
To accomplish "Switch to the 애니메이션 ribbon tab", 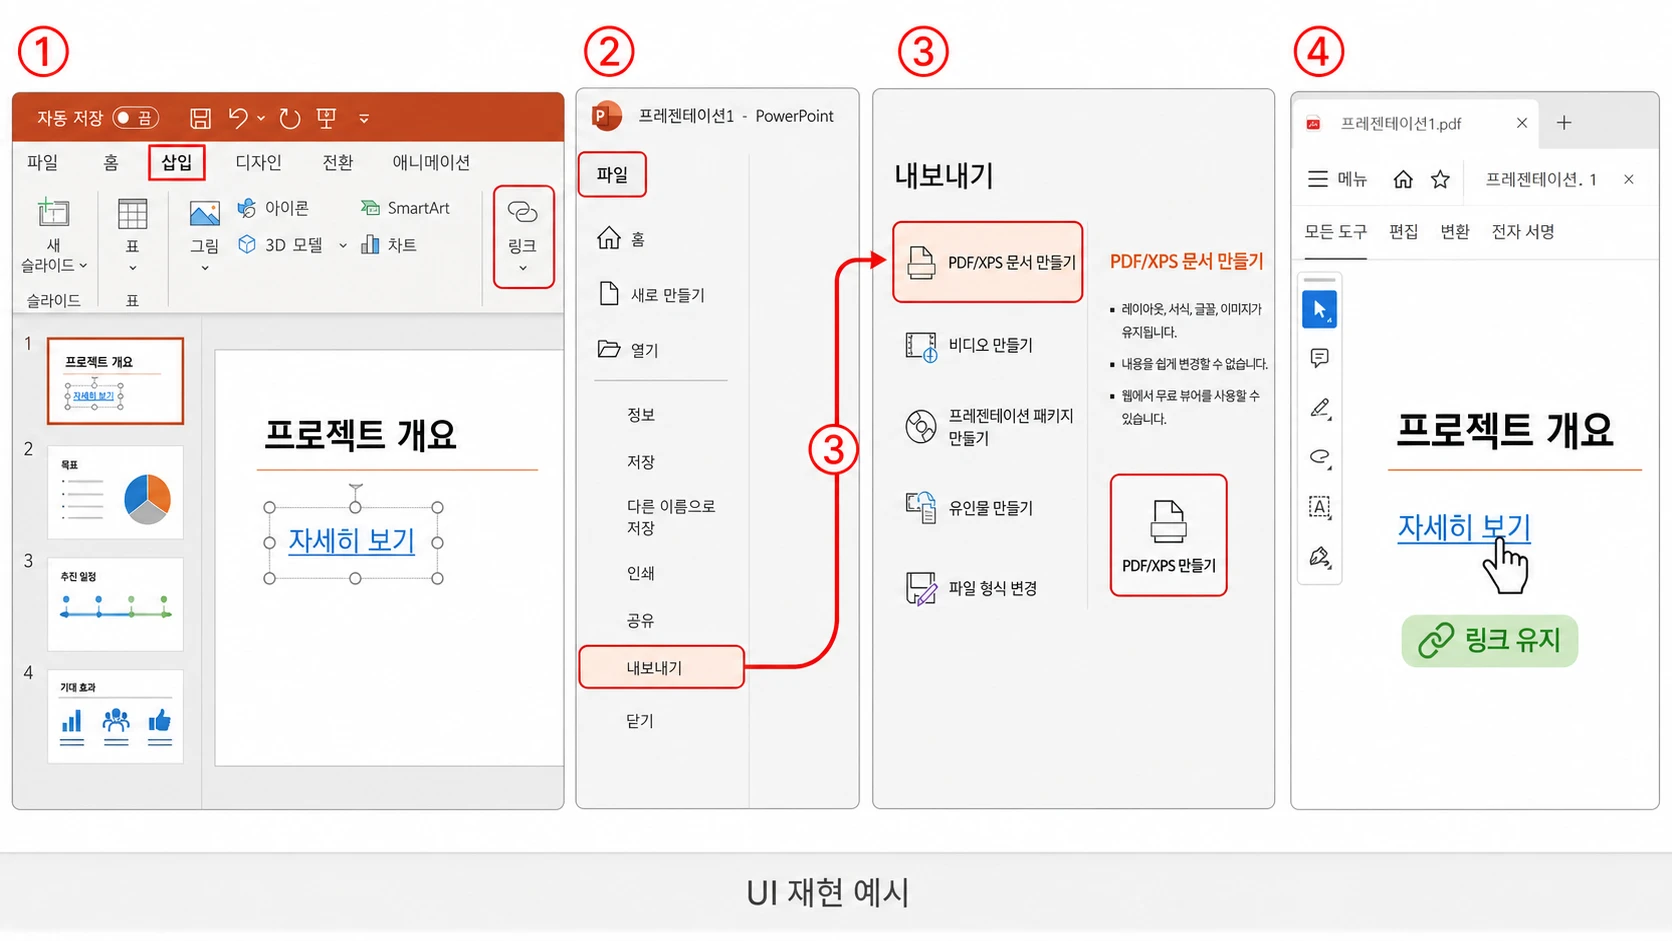I will 431,162.
